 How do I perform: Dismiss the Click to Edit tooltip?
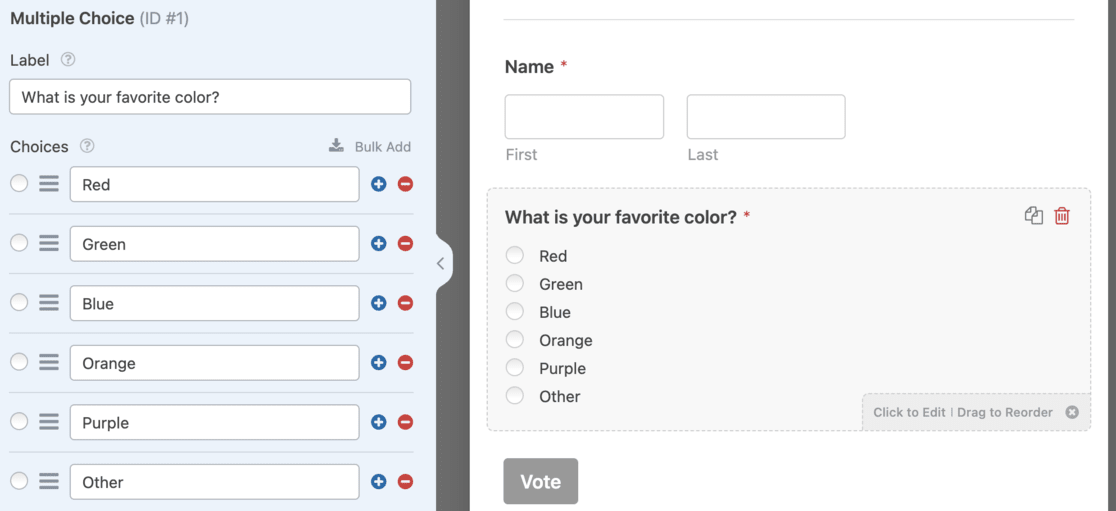[x=1072, y=412]
